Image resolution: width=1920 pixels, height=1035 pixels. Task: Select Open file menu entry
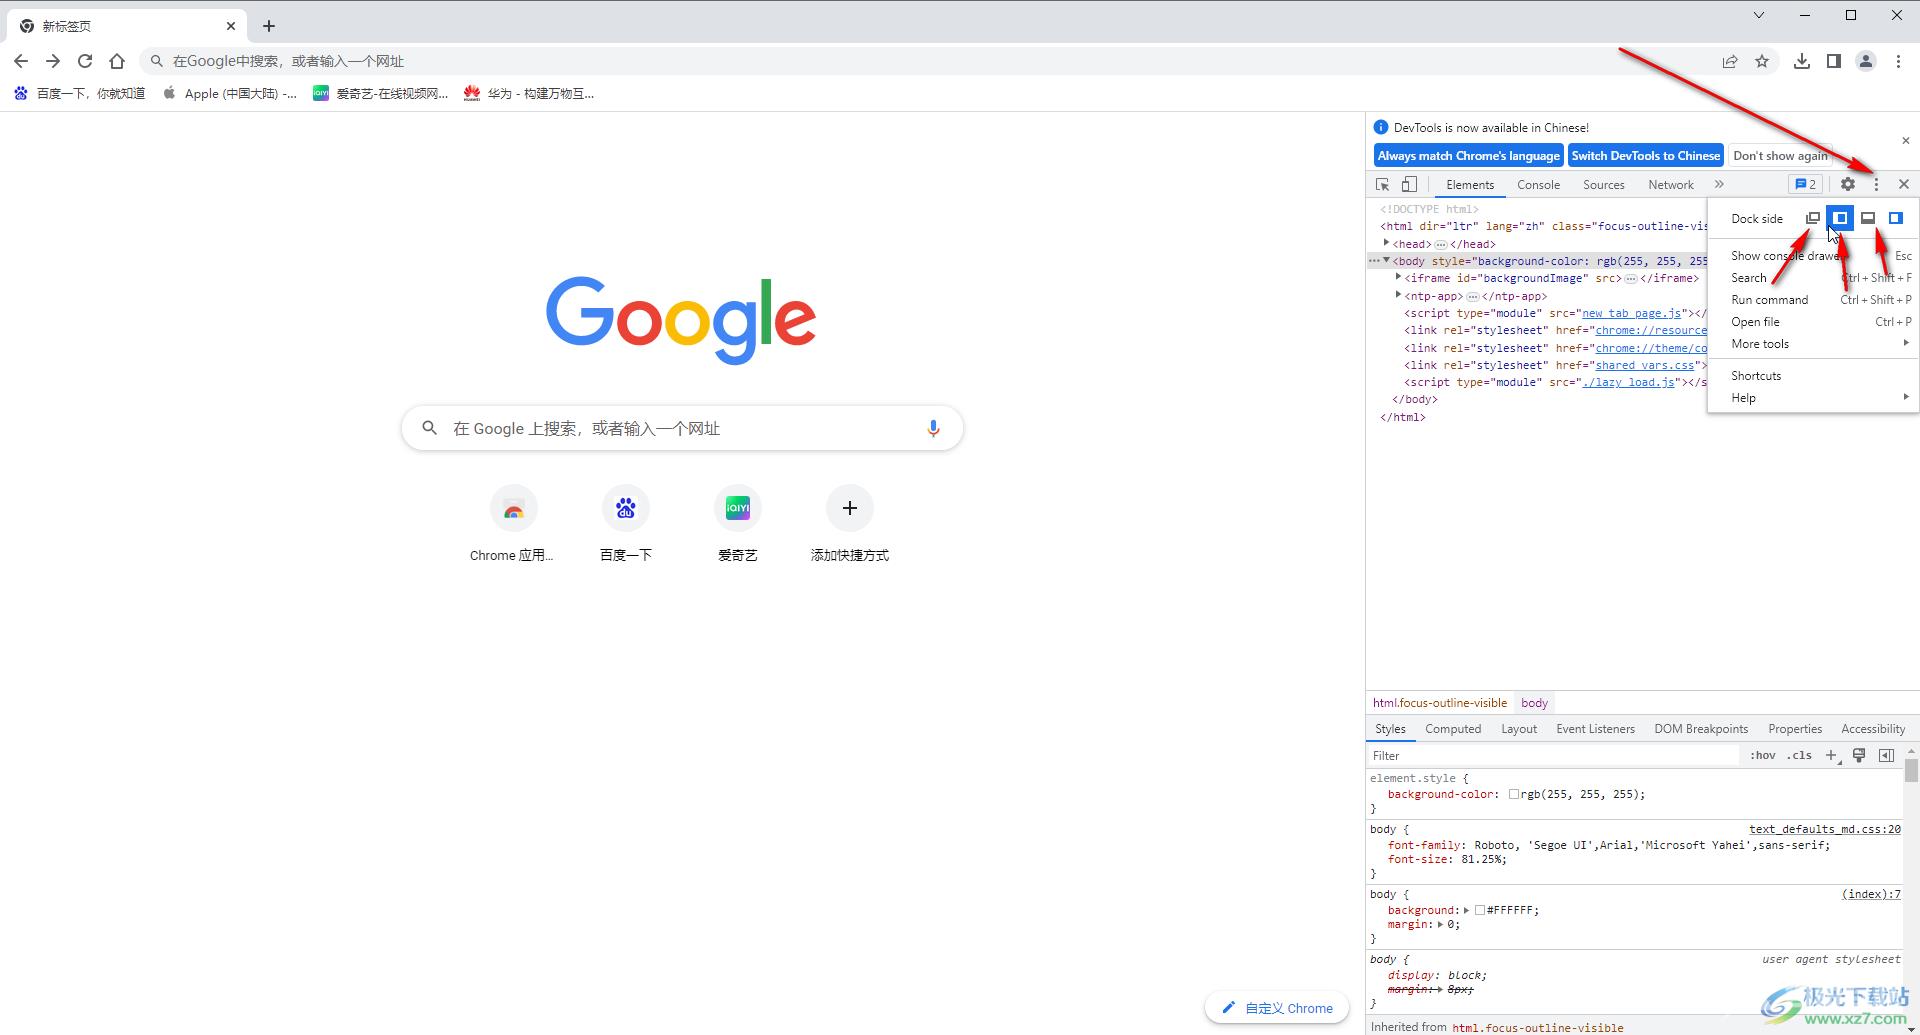tap(1813, 322)
